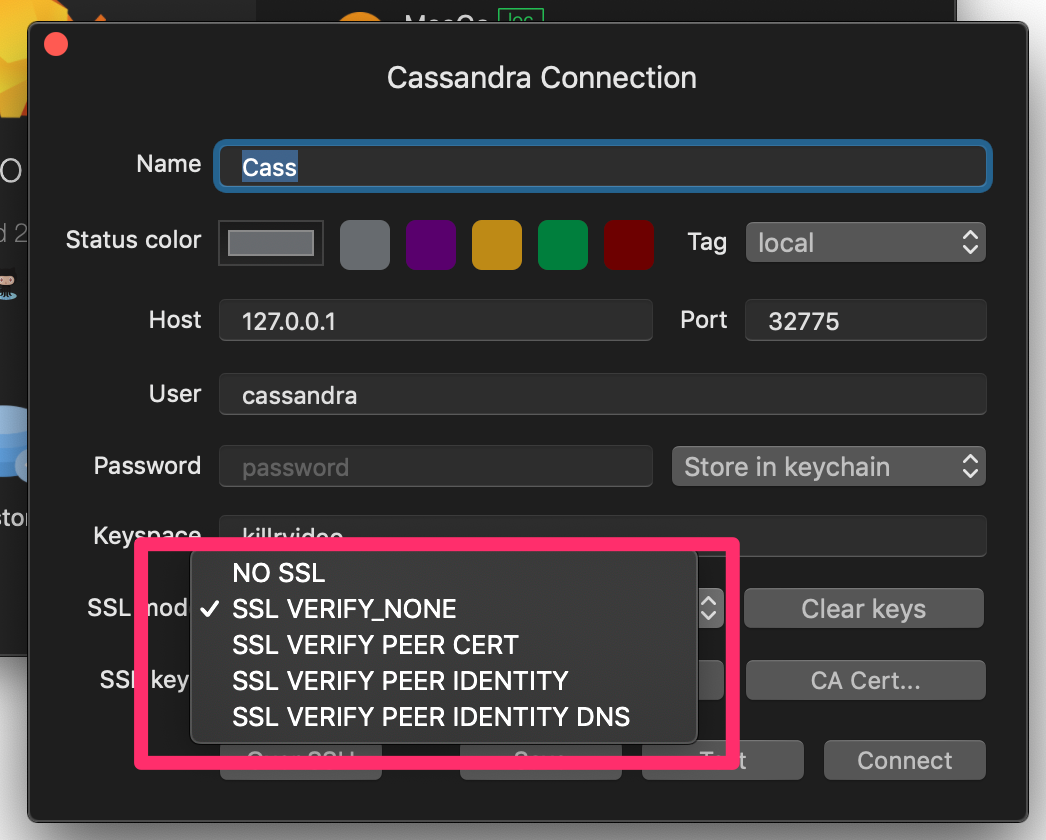Click the Name field containing Cass
The width and height of the screenshot is (1046, 840).
(600, 166)
